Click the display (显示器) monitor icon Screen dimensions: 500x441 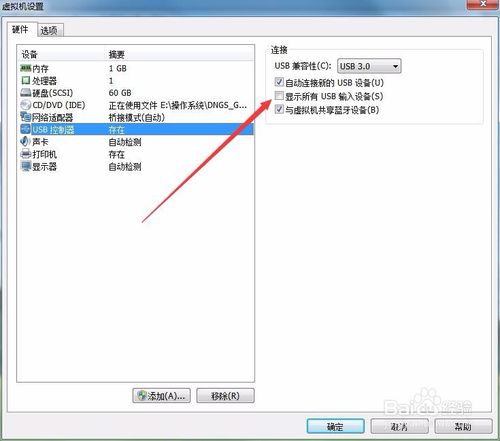coord(26,166)
